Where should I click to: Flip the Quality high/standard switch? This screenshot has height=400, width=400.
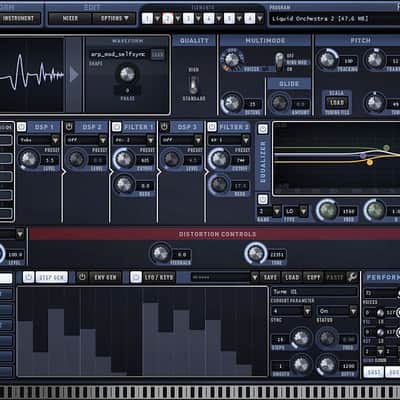pyautogui.click(x=194, y=85)
